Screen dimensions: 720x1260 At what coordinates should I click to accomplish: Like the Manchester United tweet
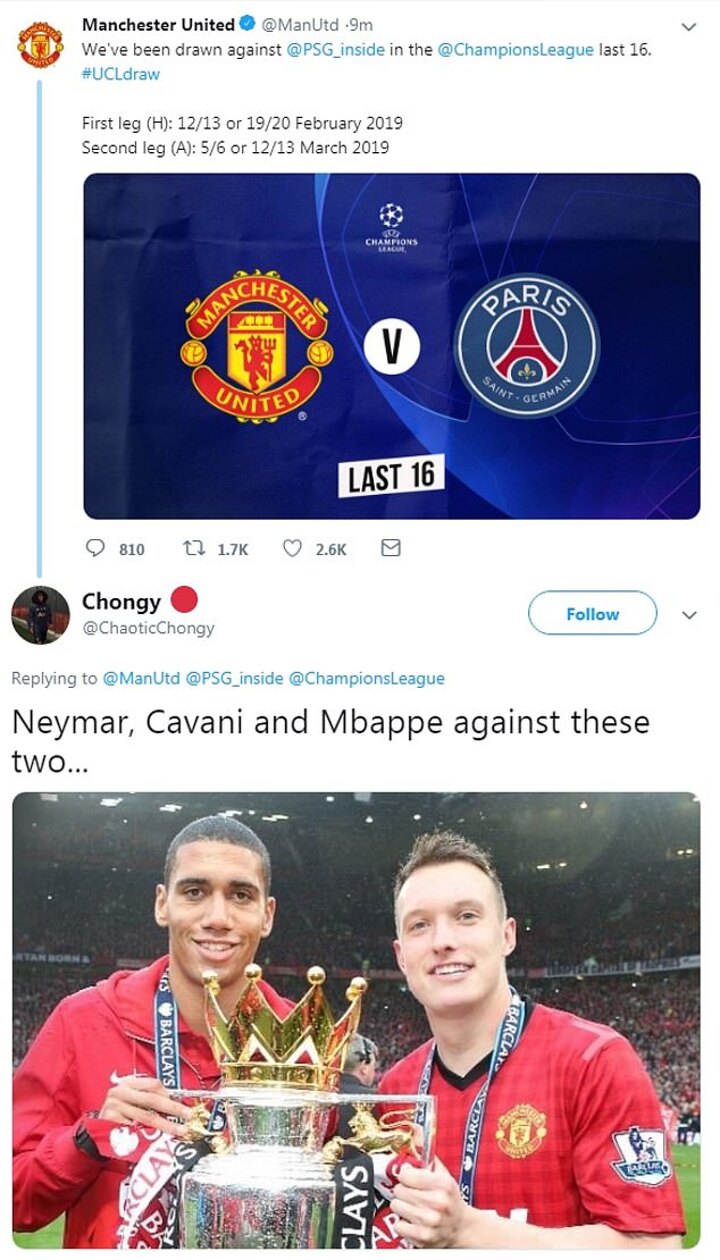click(293, 548)
